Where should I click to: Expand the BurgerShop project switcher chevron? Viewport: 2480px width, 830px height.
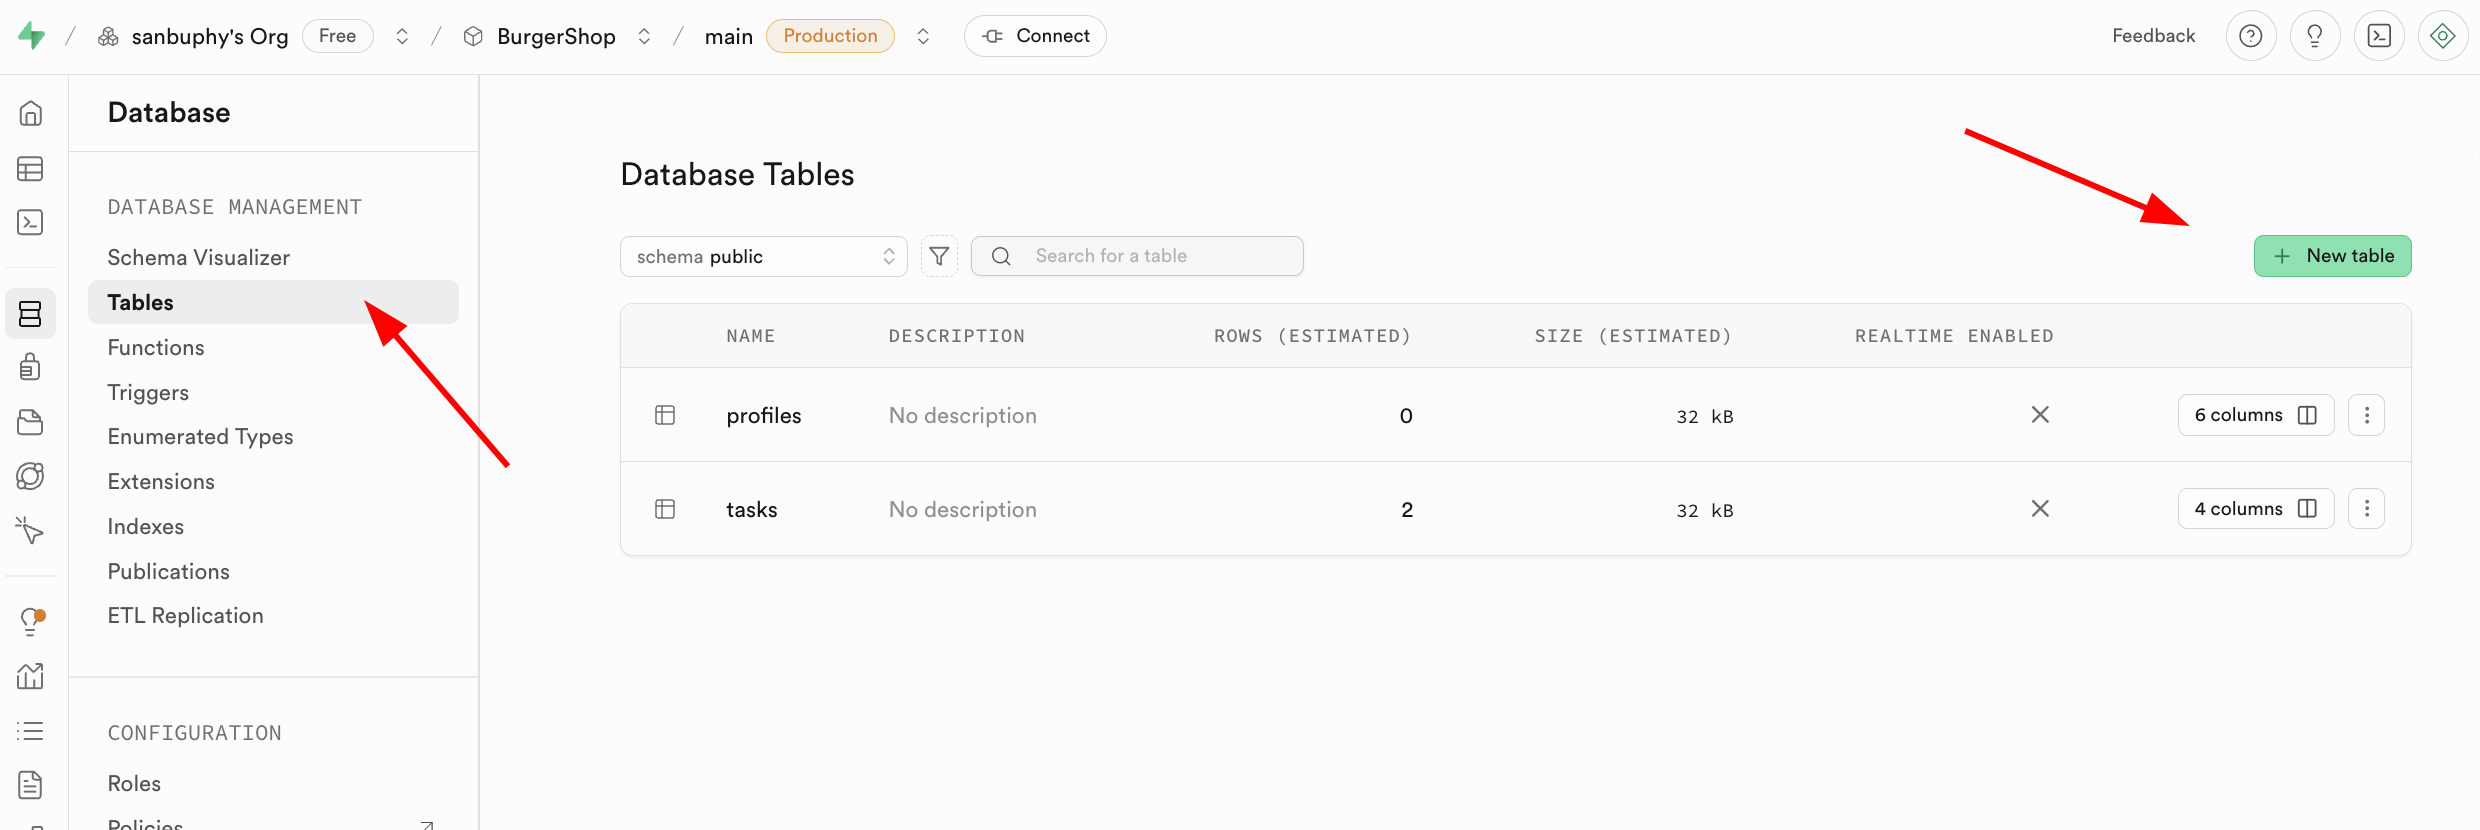[x=644, y=36]
